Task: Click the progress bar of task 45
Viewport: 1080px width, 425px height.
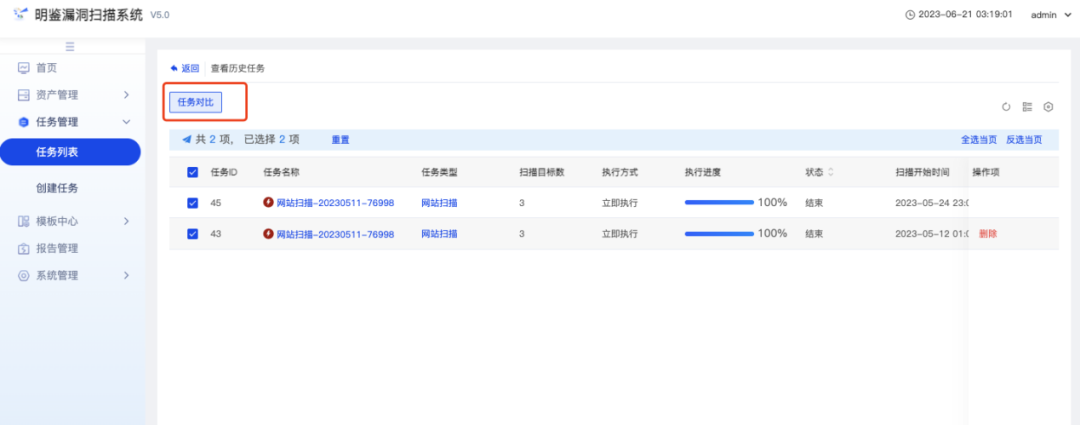Action: (x=719, y=203)
